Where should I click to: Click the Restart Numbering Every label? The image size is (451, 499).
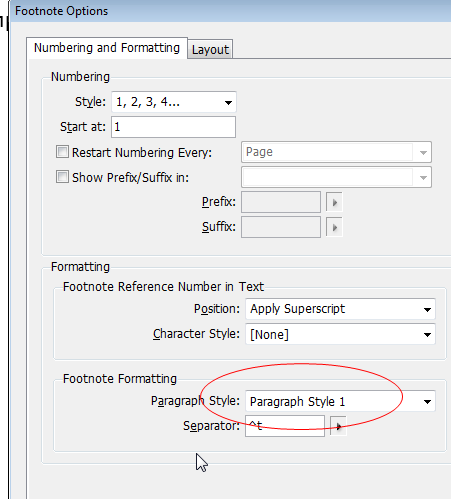[142, 153]
